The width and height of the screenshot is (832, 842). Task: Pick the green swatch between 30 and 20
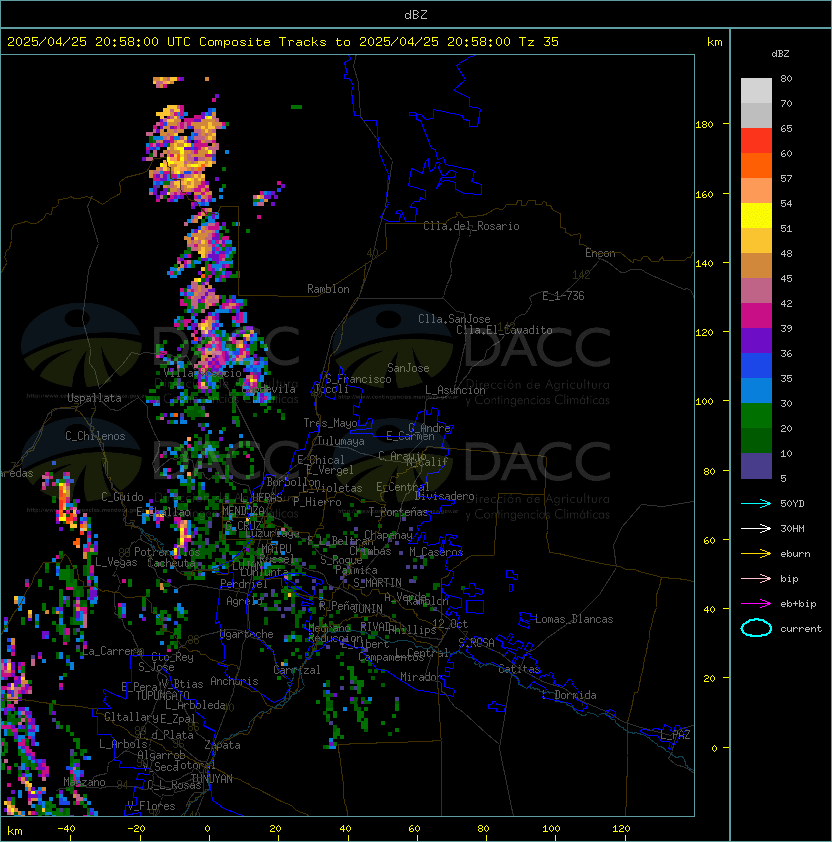point(756,416)
